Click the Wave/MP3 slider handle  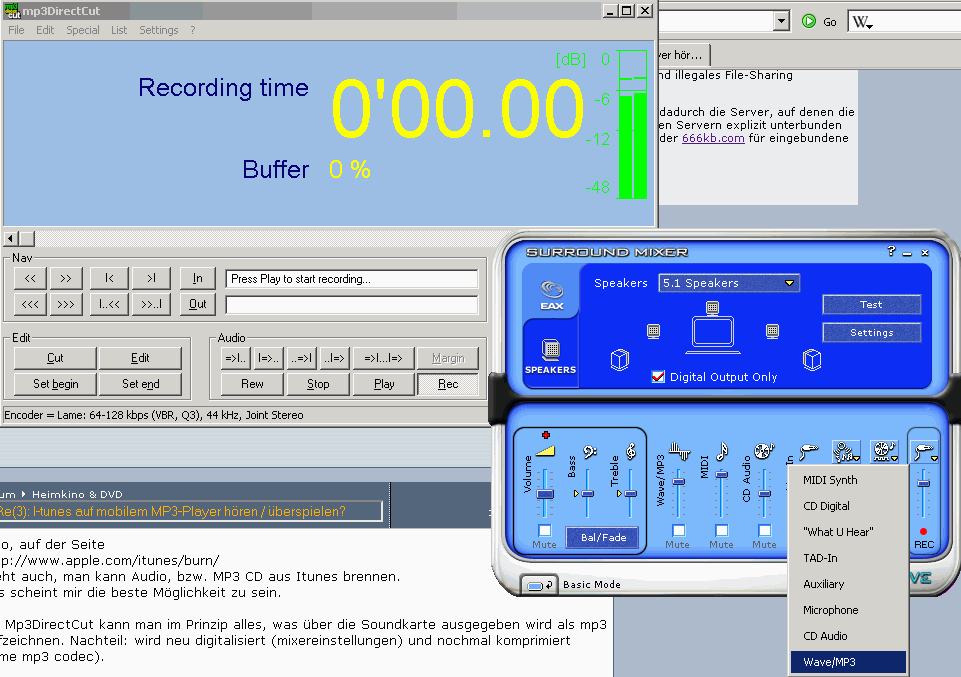[678, 482]
